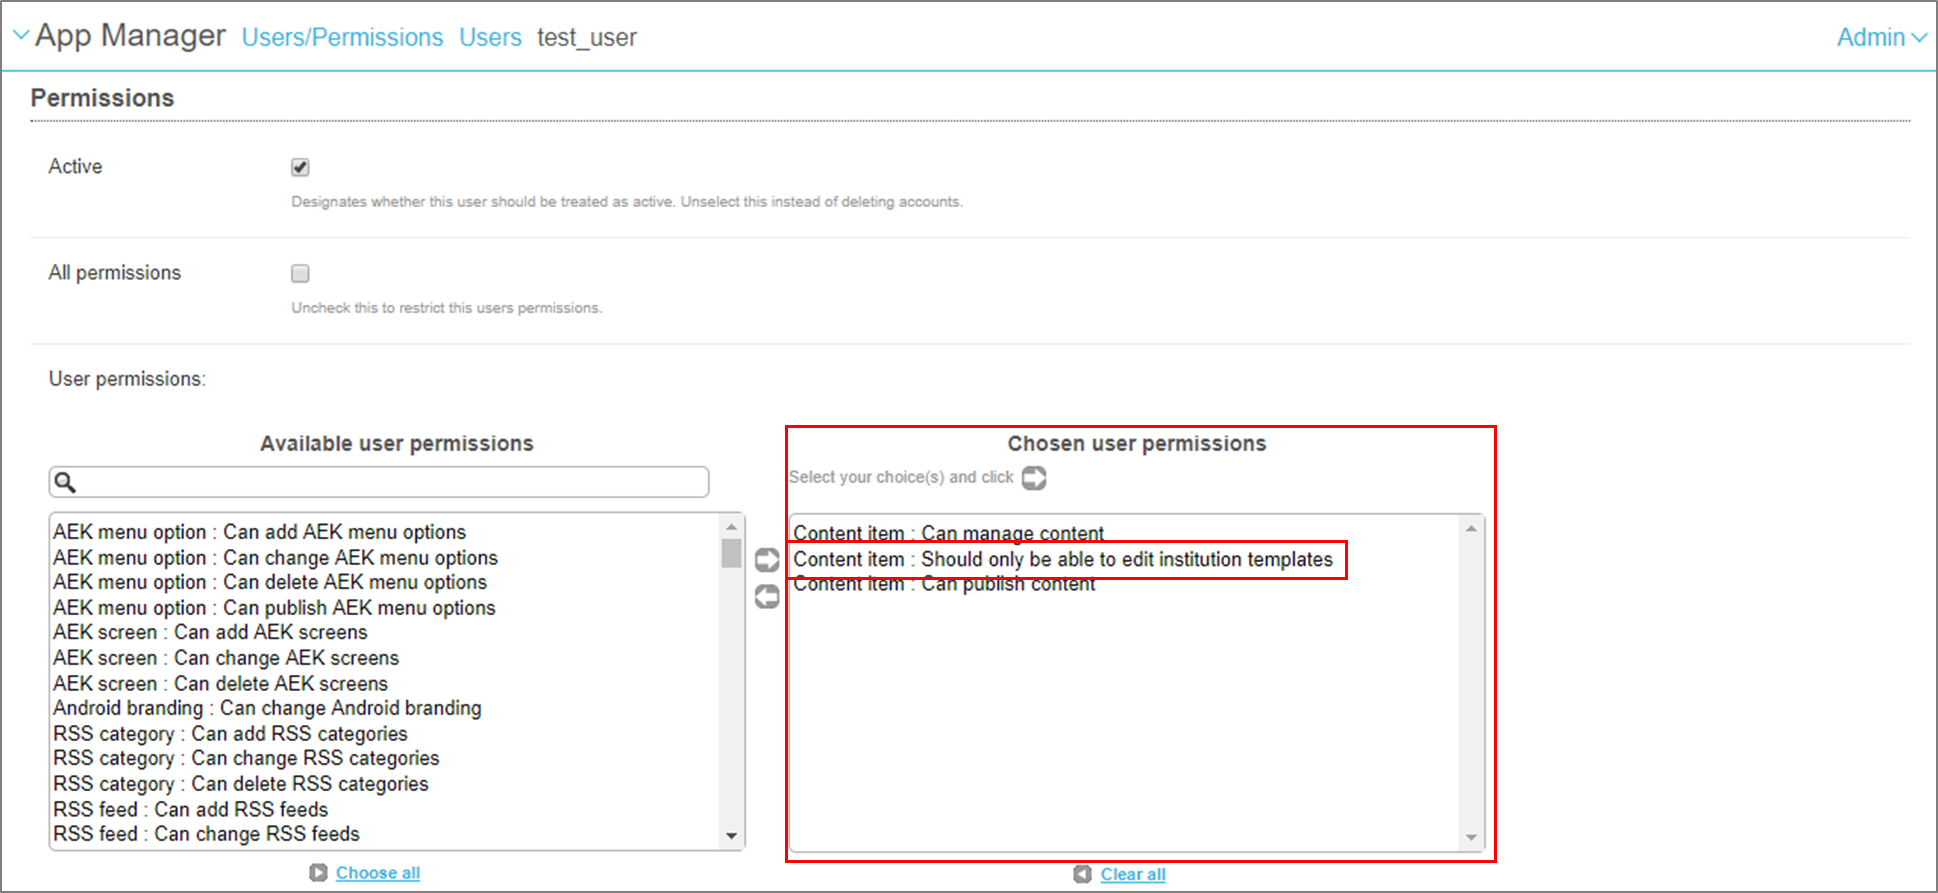1938x893 pixels.
Task: Select chosen 'Can manage content' permission
Action: (x=948, y=533)
